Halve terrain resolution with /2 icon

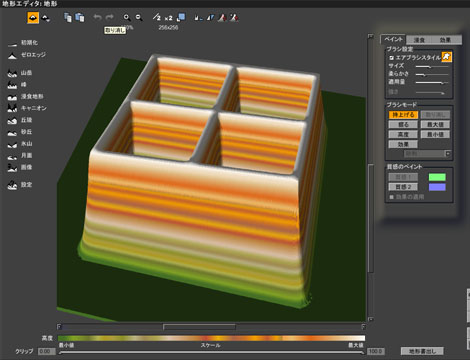pos(156,17)
